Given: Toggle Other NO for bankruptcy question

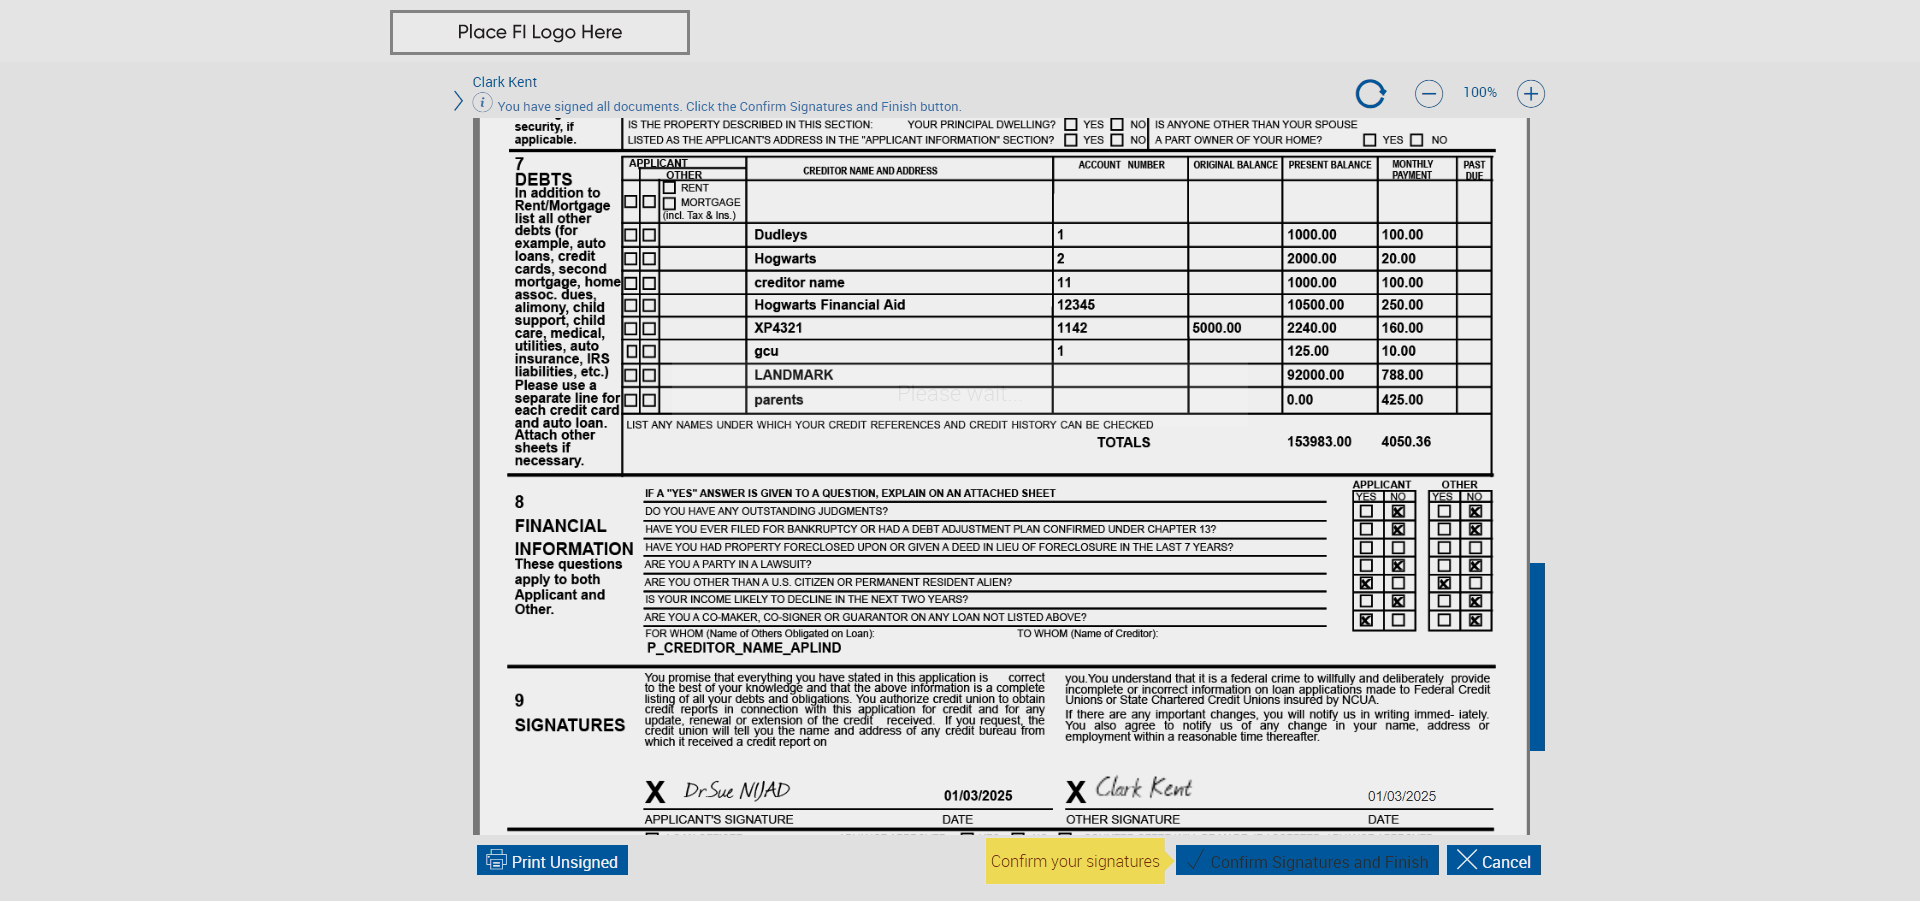Looking at the screenshot, I should point(1475,530).
